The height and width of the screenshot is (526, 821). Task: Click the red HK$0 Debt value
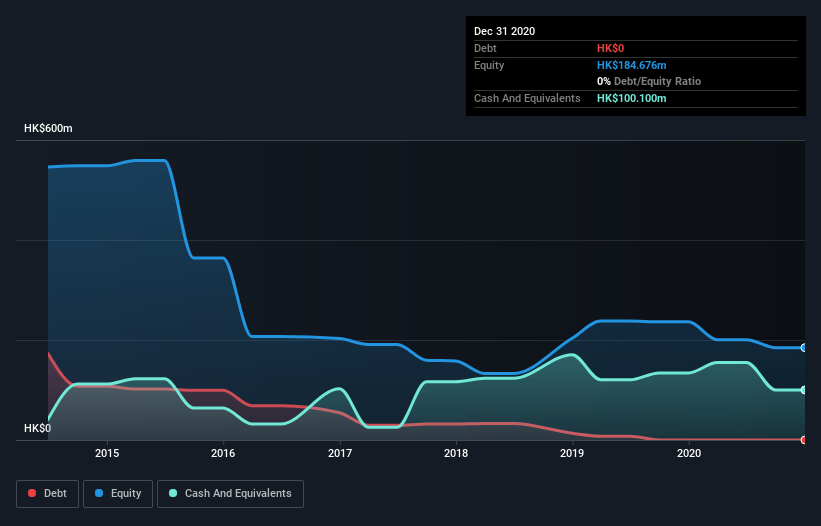pyautogui.click(x=611, y=48)
